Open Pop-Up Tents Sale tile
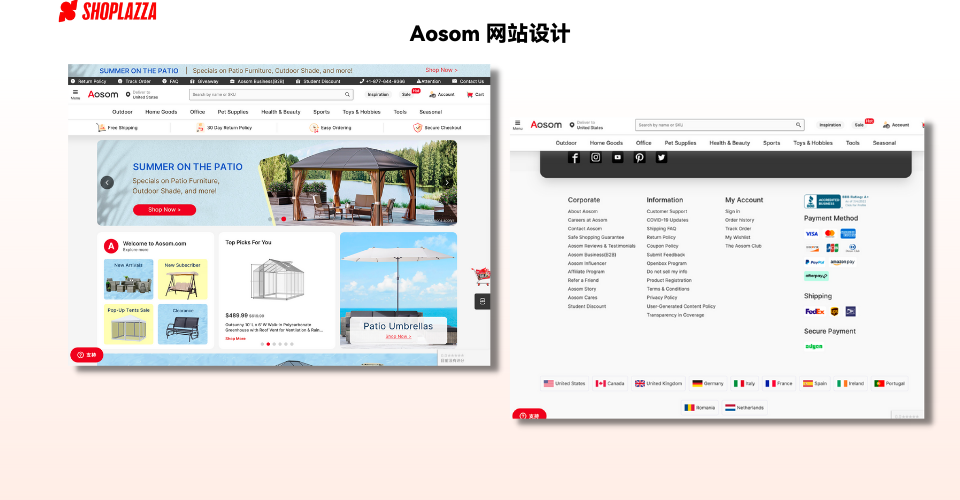The width and height of the screenshot is (960, 500). coord(129,324)
